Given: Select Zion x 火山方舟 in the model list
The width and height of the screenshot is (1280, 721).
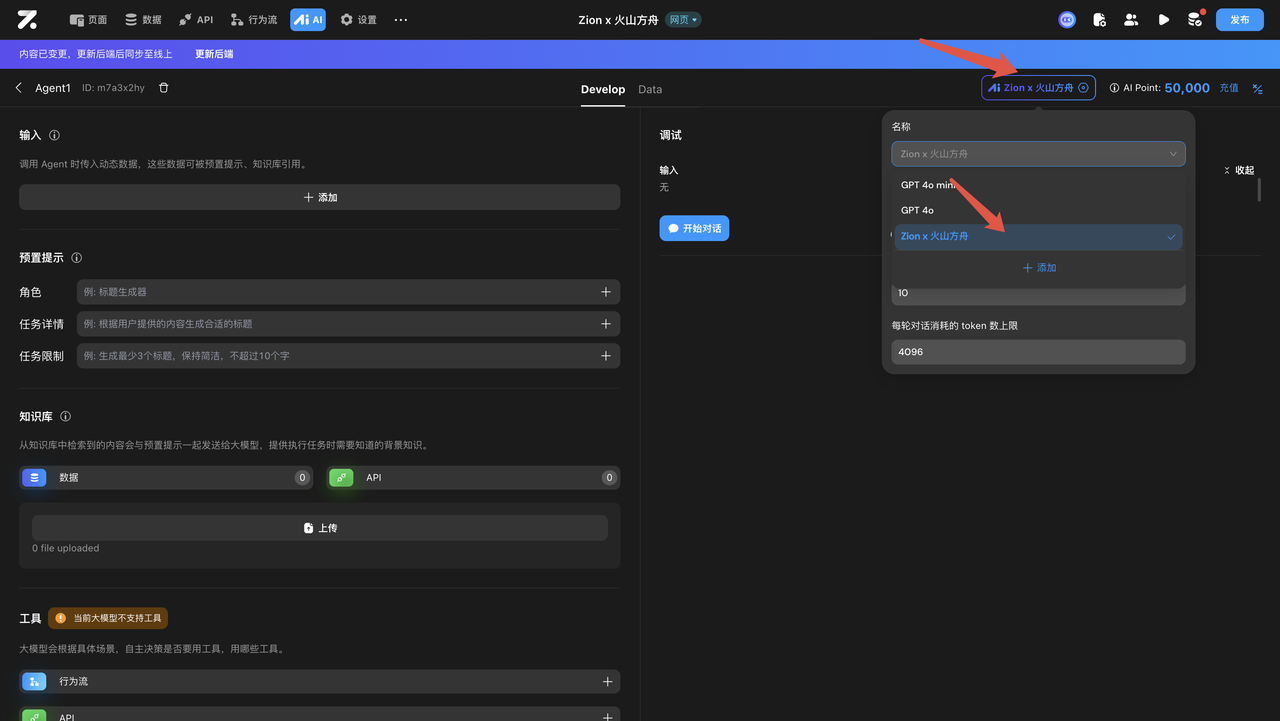Looking at the screenshot, I should [x=1038, y=237].
